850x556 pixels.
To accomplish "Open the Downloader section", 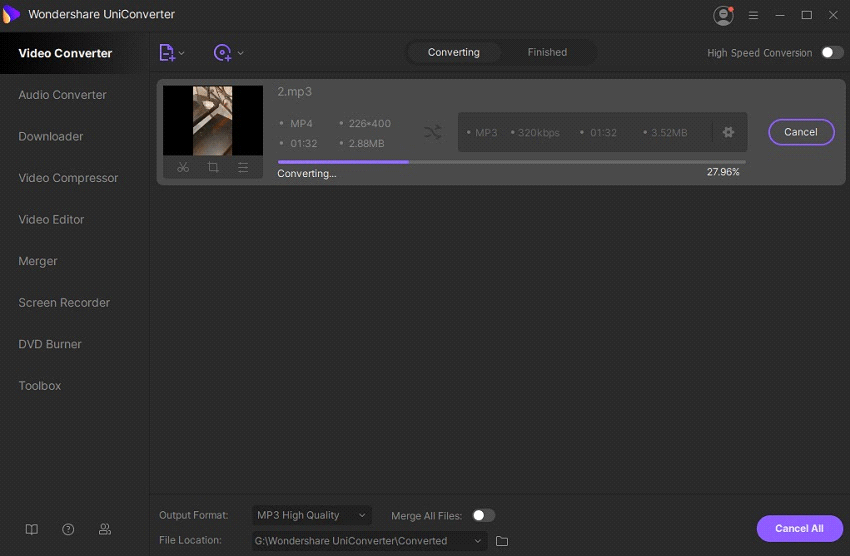I will tap(50, 137).
